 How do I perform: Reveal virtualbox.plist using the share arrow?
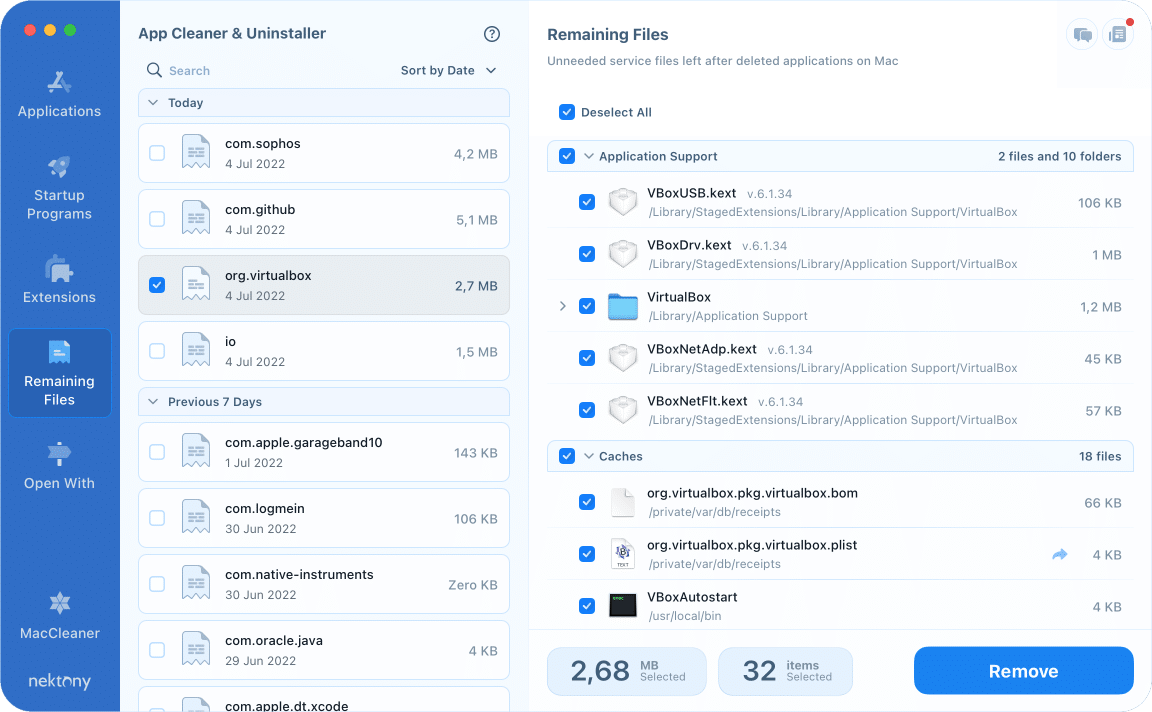coord(1059,555)
